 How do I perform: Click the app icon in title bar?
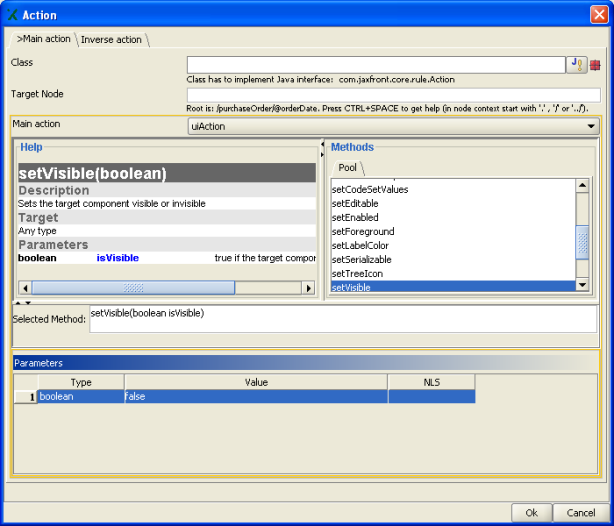[x=11, y=15]
